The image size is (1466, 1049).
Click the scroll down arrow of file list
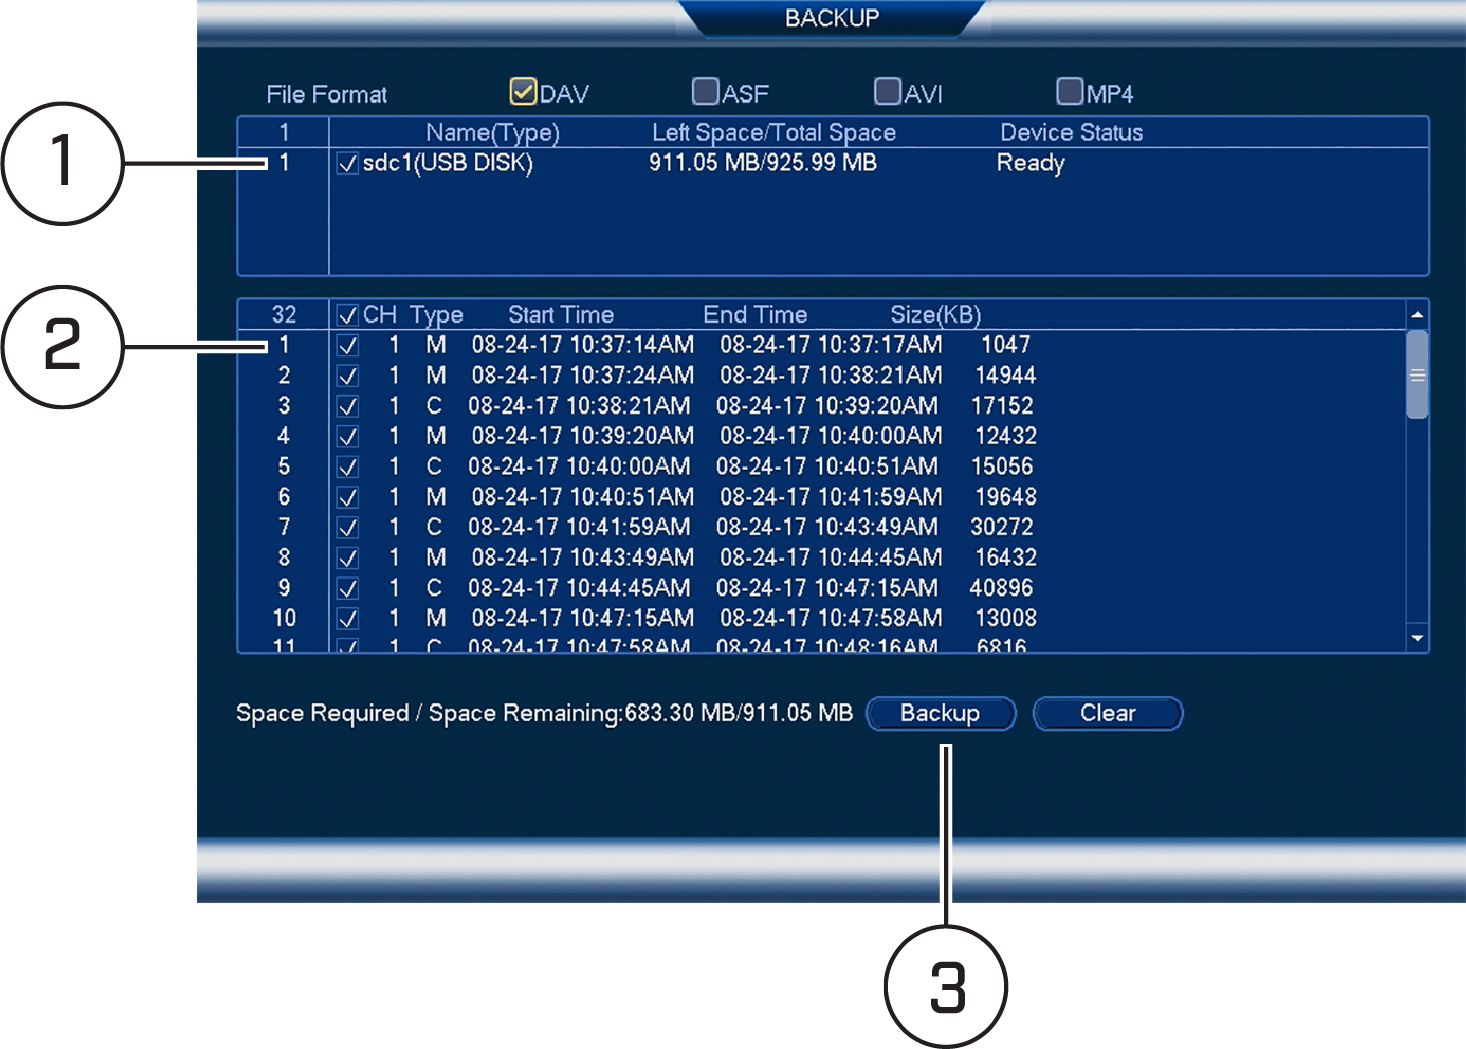pos(1417,638)
